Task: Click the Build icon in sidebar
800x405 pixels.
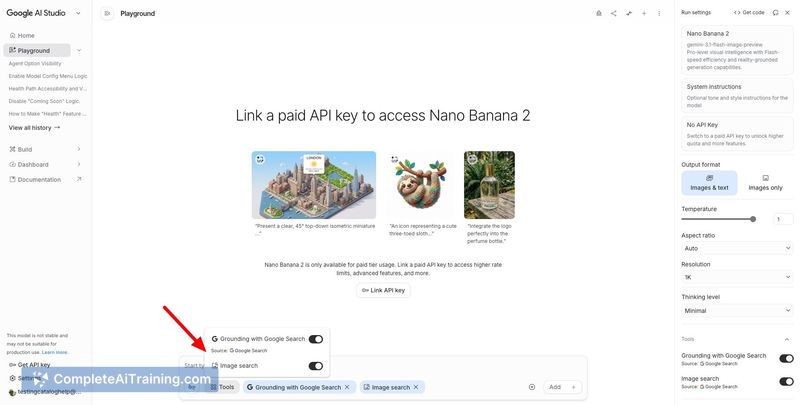Action: point(12,149)
